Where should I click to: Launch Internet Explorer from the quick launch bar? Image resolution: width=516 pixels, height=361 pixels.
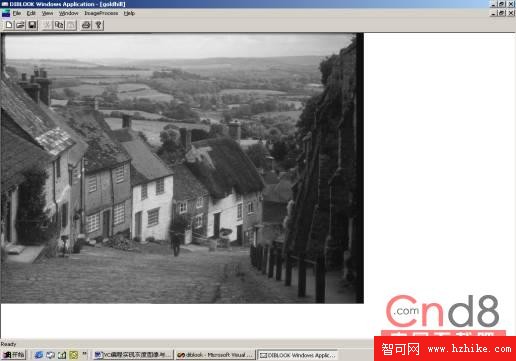coord(39,355)
